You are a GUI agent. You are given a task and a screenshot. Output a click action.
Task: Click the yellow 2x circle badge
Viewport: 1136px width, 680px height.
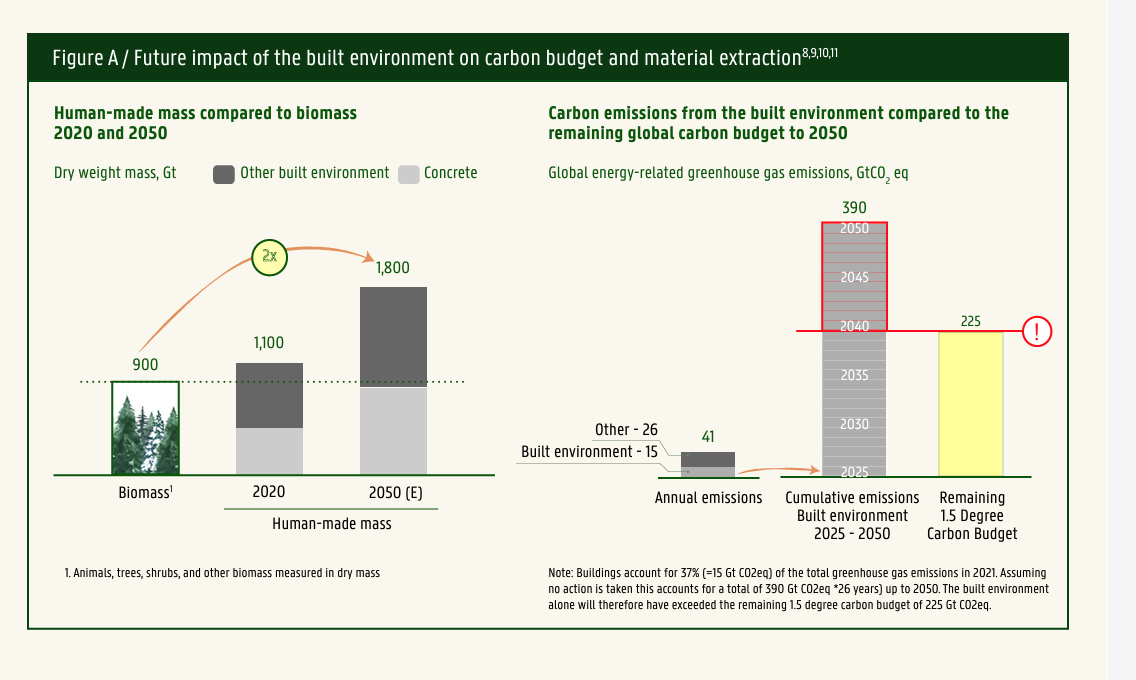(270, 258)
